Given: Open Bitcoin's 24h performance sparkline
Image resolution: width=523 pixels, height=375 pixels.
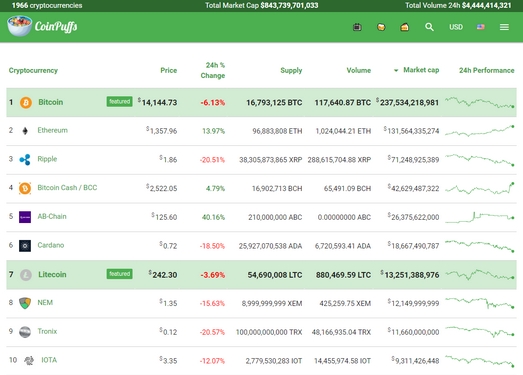Looking at the screenshot, I should tap(480, 102).
